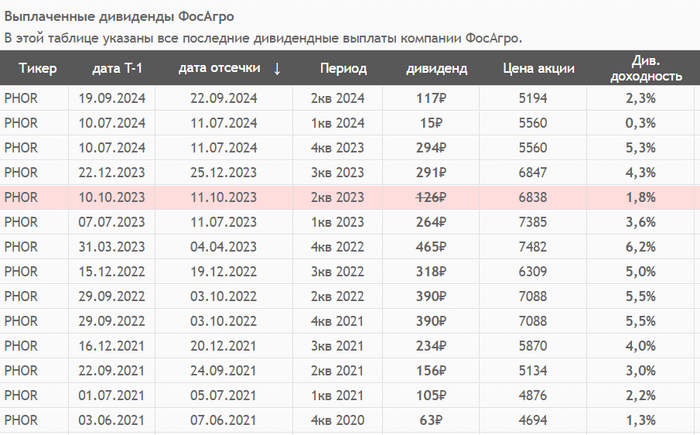The image size is (700, 435).
Task: Click yield value 1,8%
Action: (641, 197)
